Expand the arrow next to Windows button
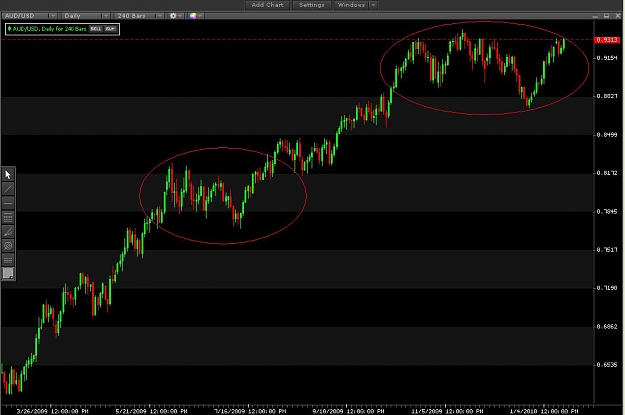The height and width of the screenshot is (415, 625). [x=373, y=5]
